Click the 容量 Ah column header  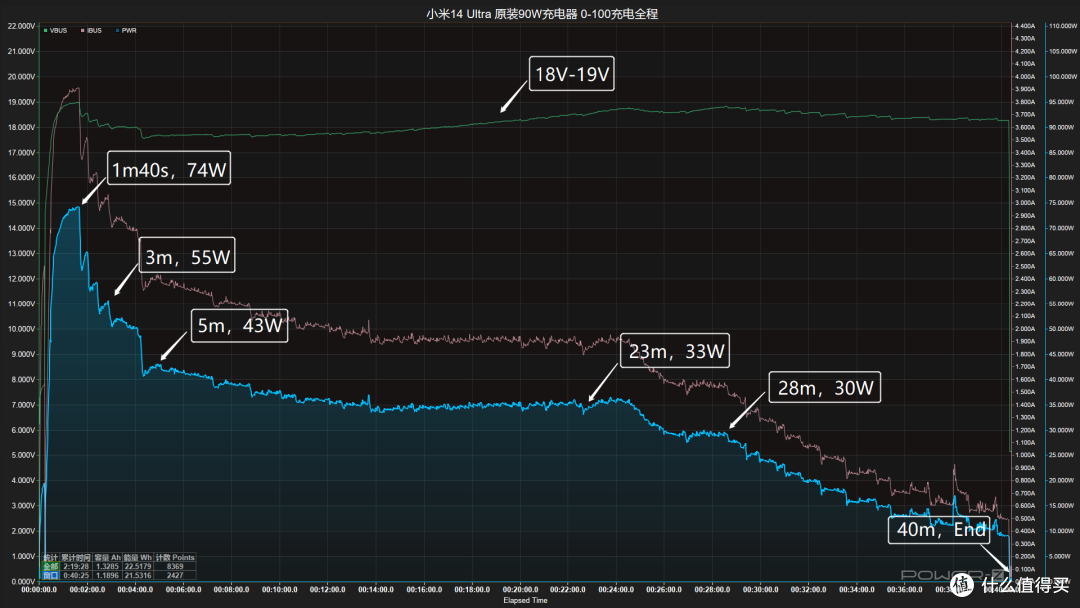pyautogui.click(x=107, y=557)
